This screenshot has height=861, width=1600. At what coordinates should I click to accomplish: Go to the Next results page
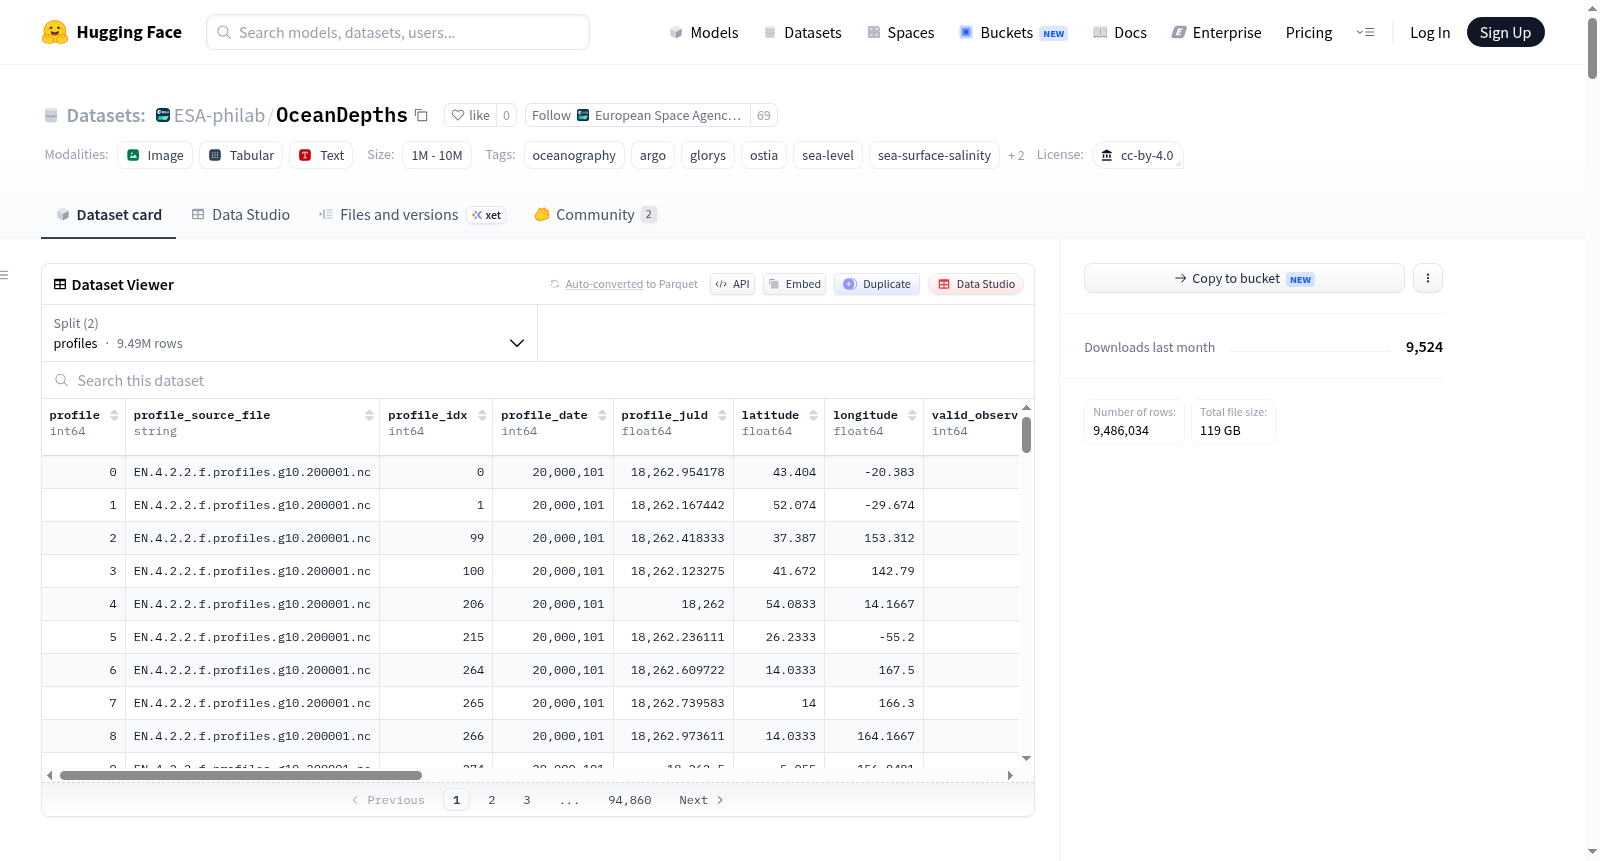[x=701, y=800]
